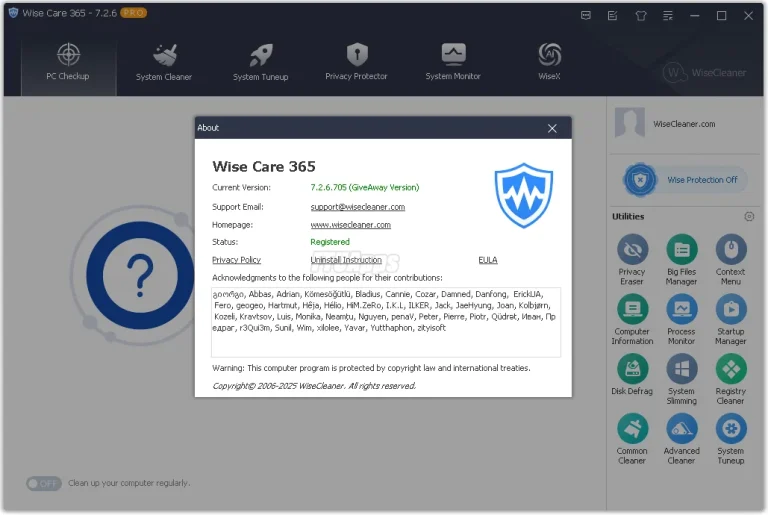
Task: Launch the Advanced Cleaner utility
Action: tap(681, 431)
